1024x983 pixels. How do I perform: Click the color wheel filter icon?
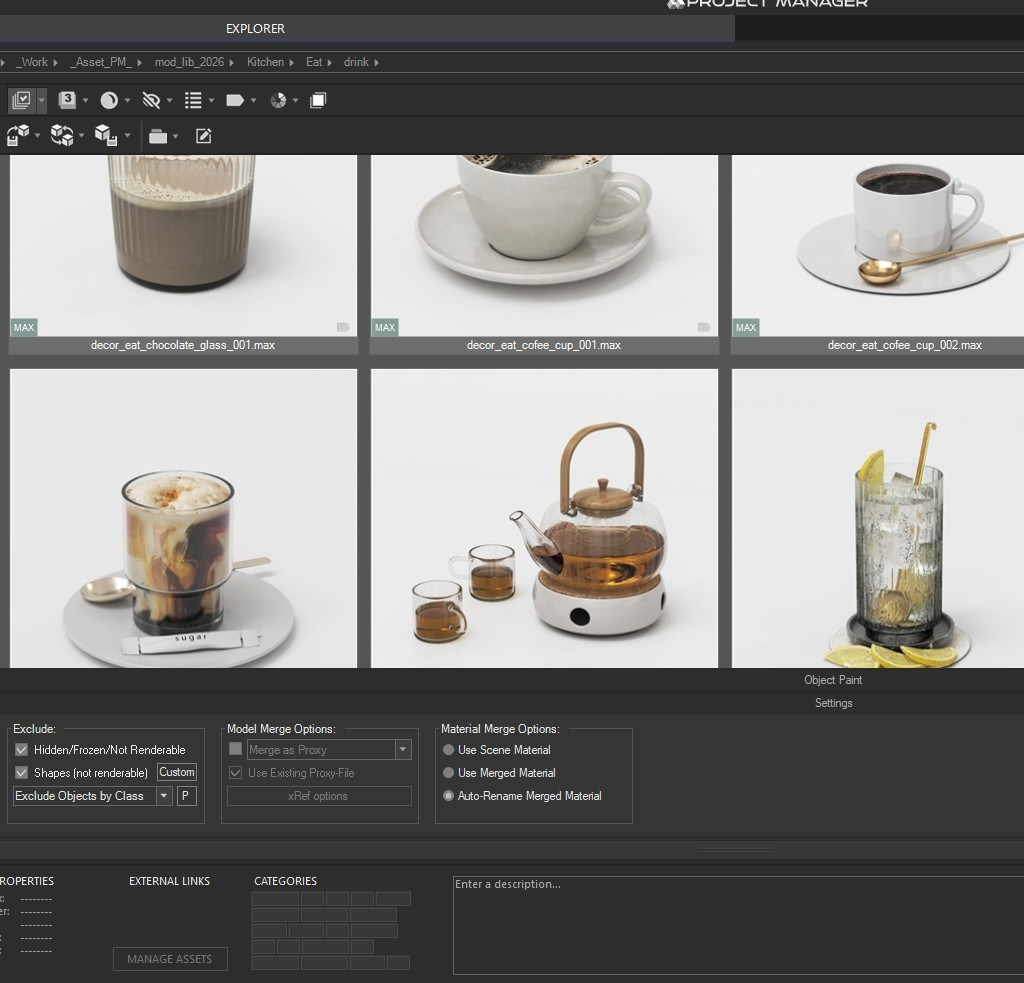click(279, 100)
